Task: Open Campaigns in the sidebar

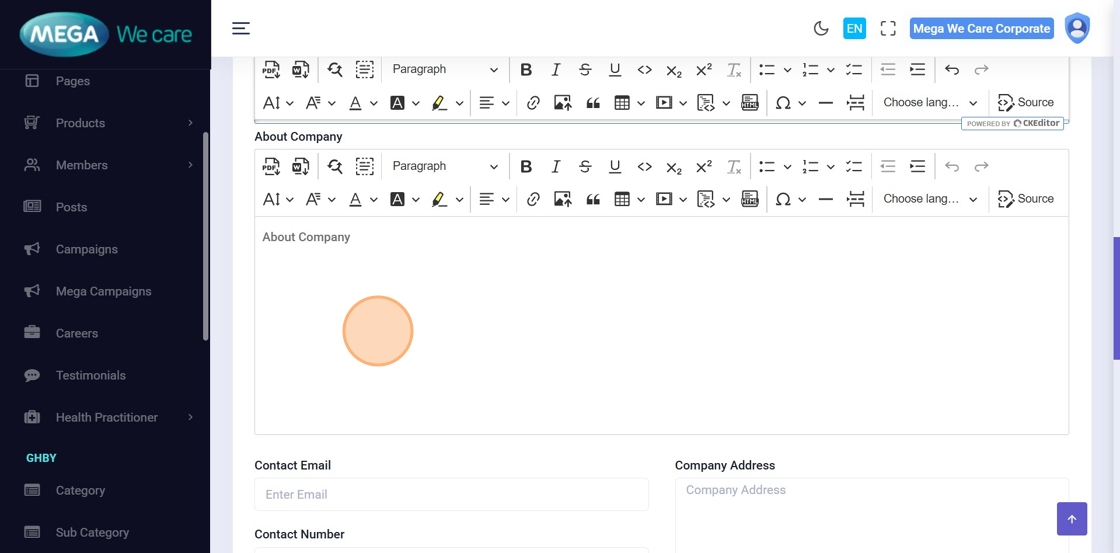Action: click(87, 249)
